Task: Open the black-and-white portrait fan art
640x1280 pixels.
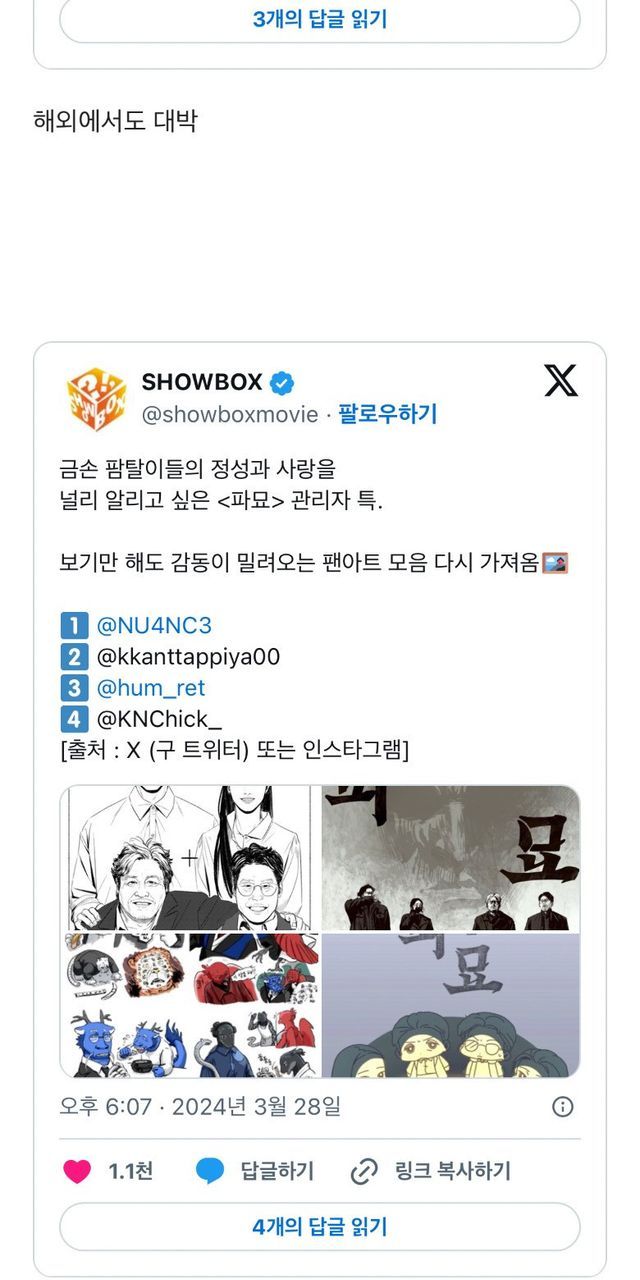Action: point(190,858)
